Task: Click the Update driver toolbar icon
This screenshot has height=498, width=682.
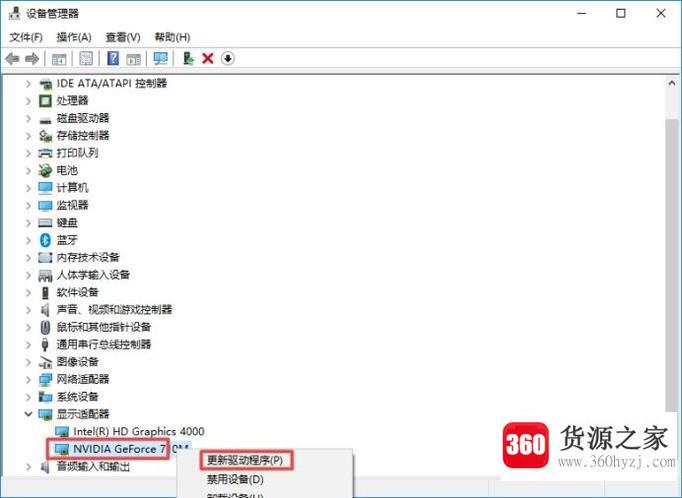Action: [x=188, y=58]
